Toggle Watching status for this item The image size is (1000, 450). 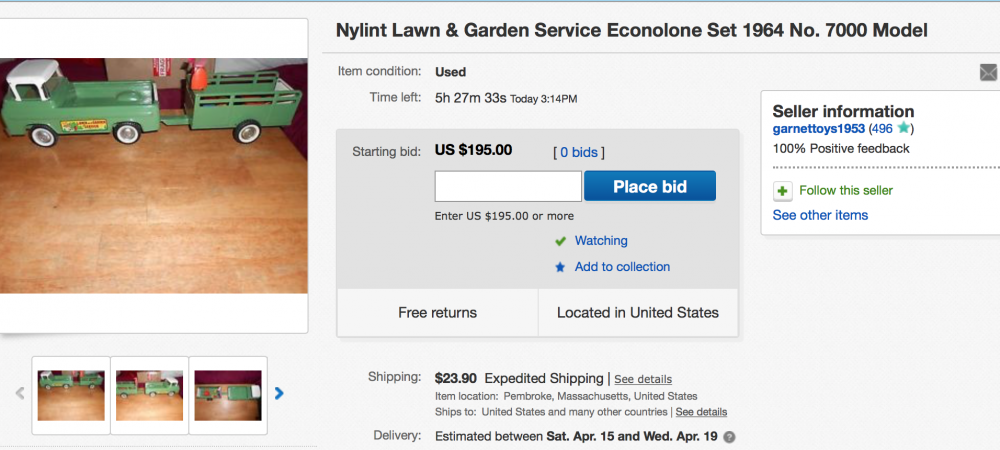pos(600,241)
